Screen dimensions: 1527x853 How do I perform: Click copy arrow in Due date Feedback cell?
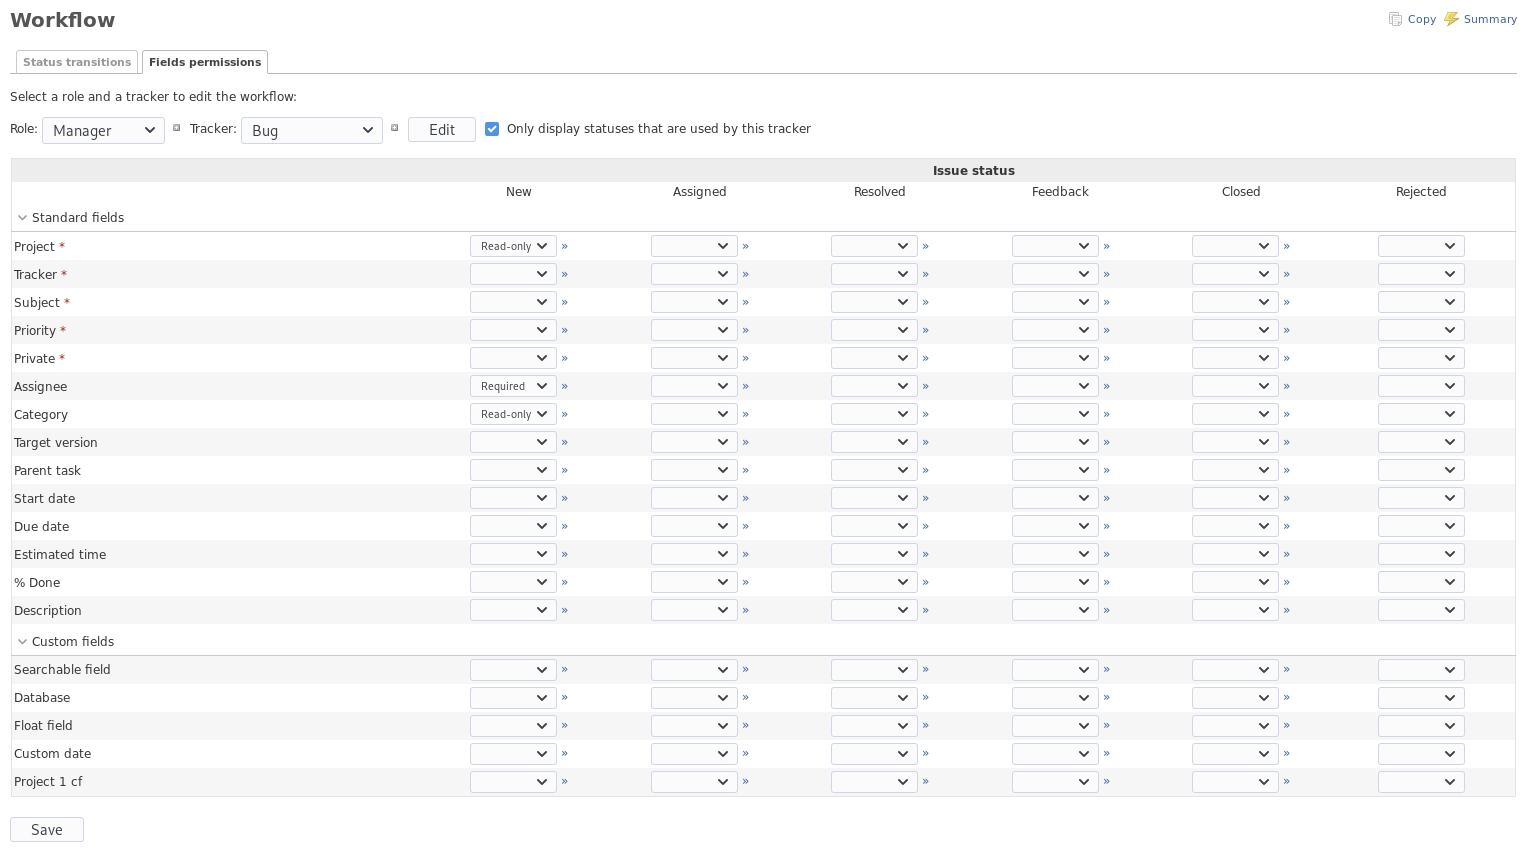coord(1107,526)
